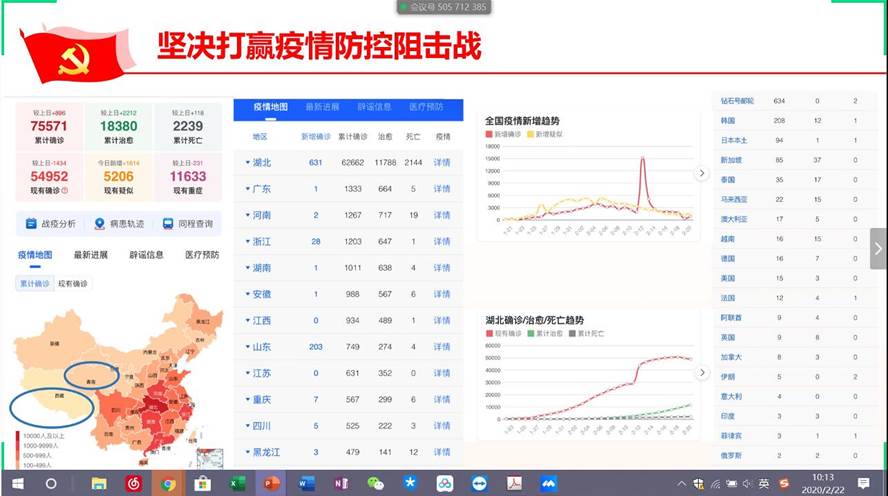The width and height of the screenshot is (888, 496).
Task: Open the 同程查询 bus icon
Action: pyautogui.click(x=169, y=224)
